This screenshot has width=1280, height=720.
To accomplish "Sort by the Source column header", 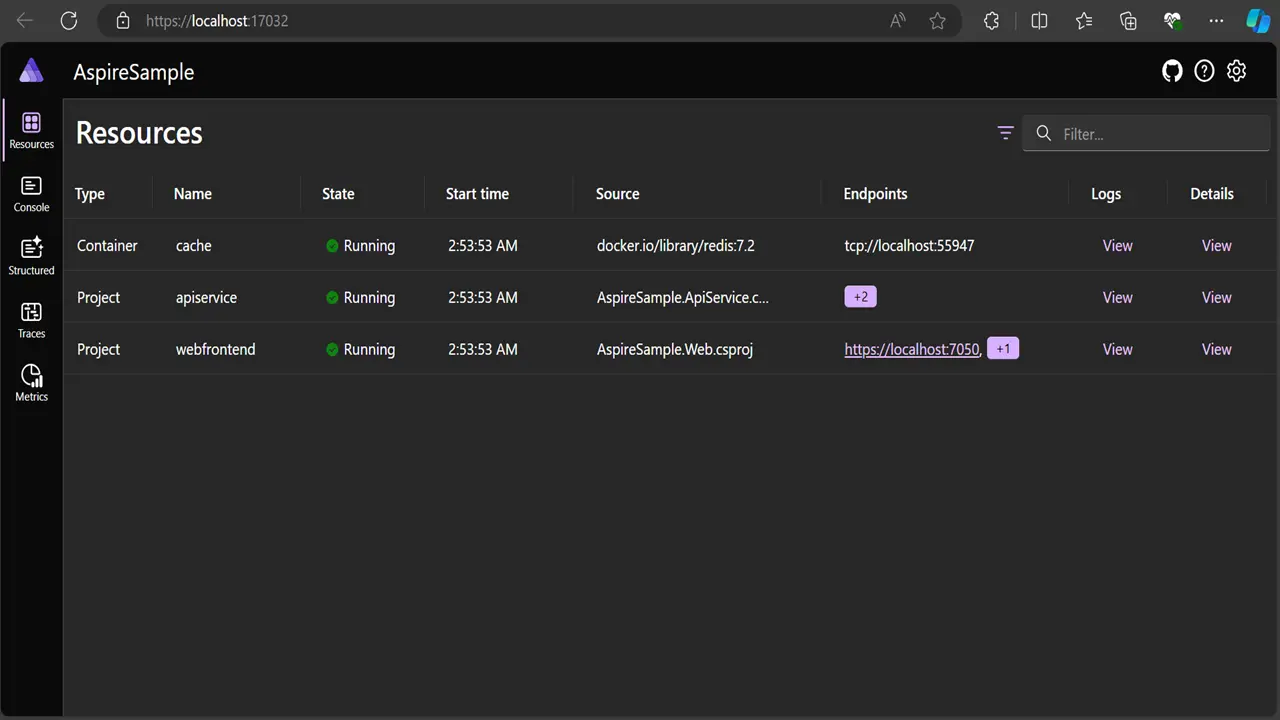I will point(617,194).
